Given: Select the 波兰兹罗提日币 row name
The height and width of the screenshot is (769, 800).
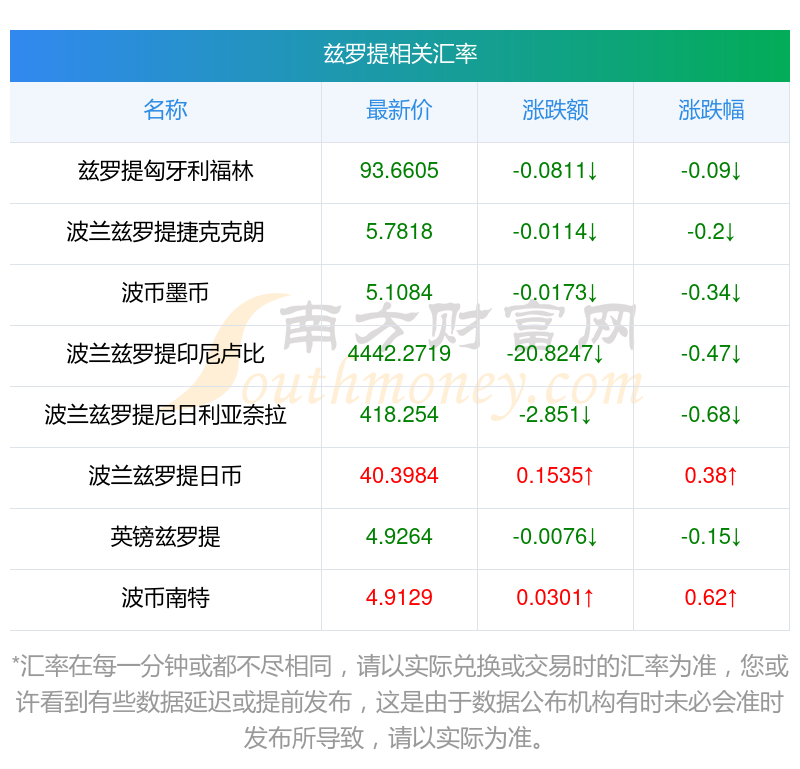Looking at the screenshot, I should (x=165, y=476).
